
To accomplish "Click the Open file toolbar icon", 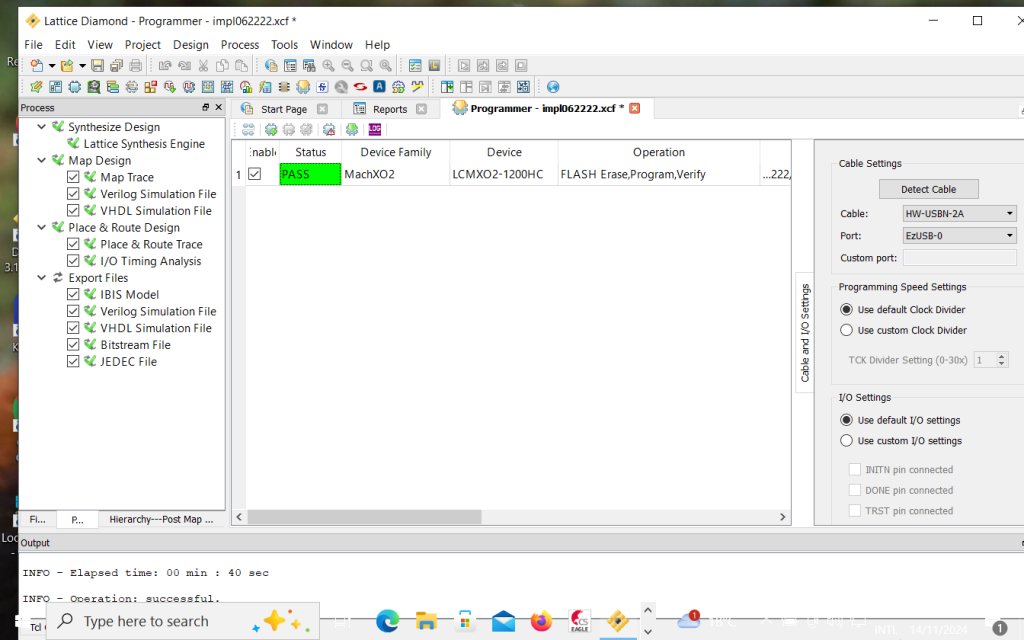I will point(67,65).
